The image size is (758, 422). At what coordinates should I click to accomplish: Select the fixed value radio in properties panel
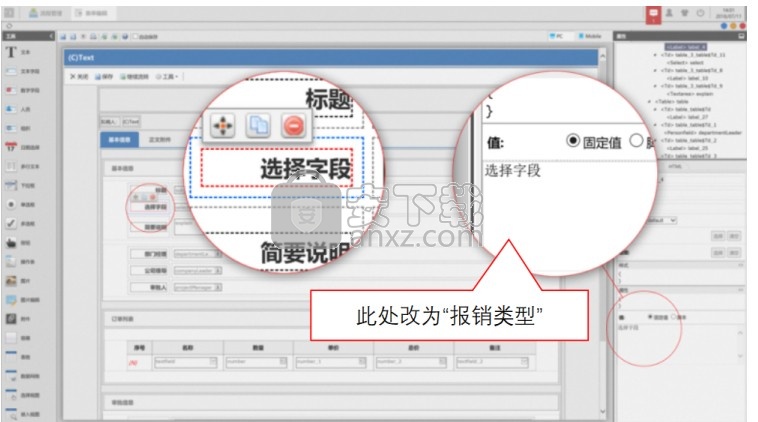[650, 317]
